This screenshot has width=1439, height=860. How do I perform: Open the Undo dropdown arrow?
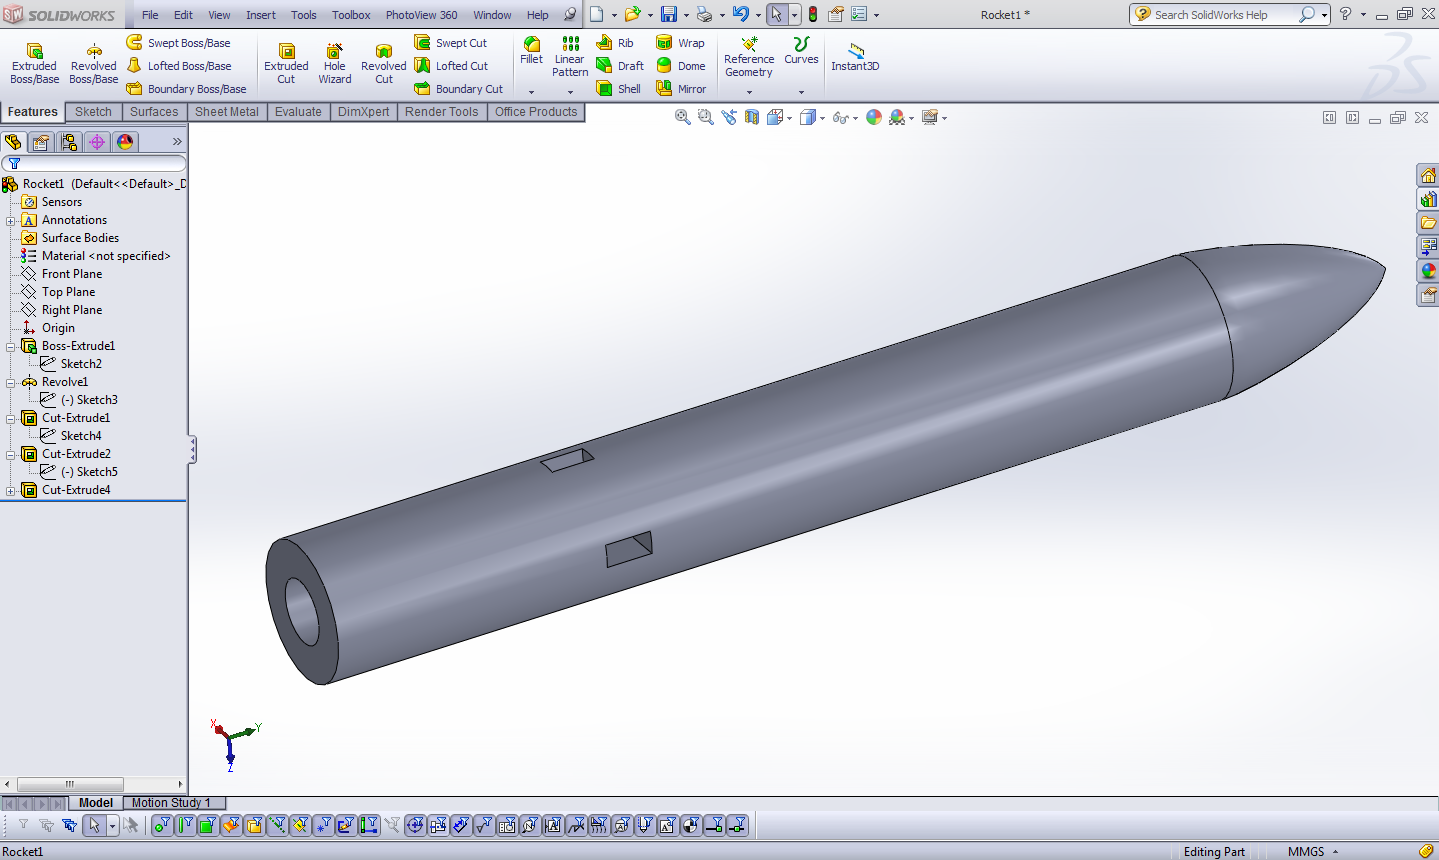[758, 15]
